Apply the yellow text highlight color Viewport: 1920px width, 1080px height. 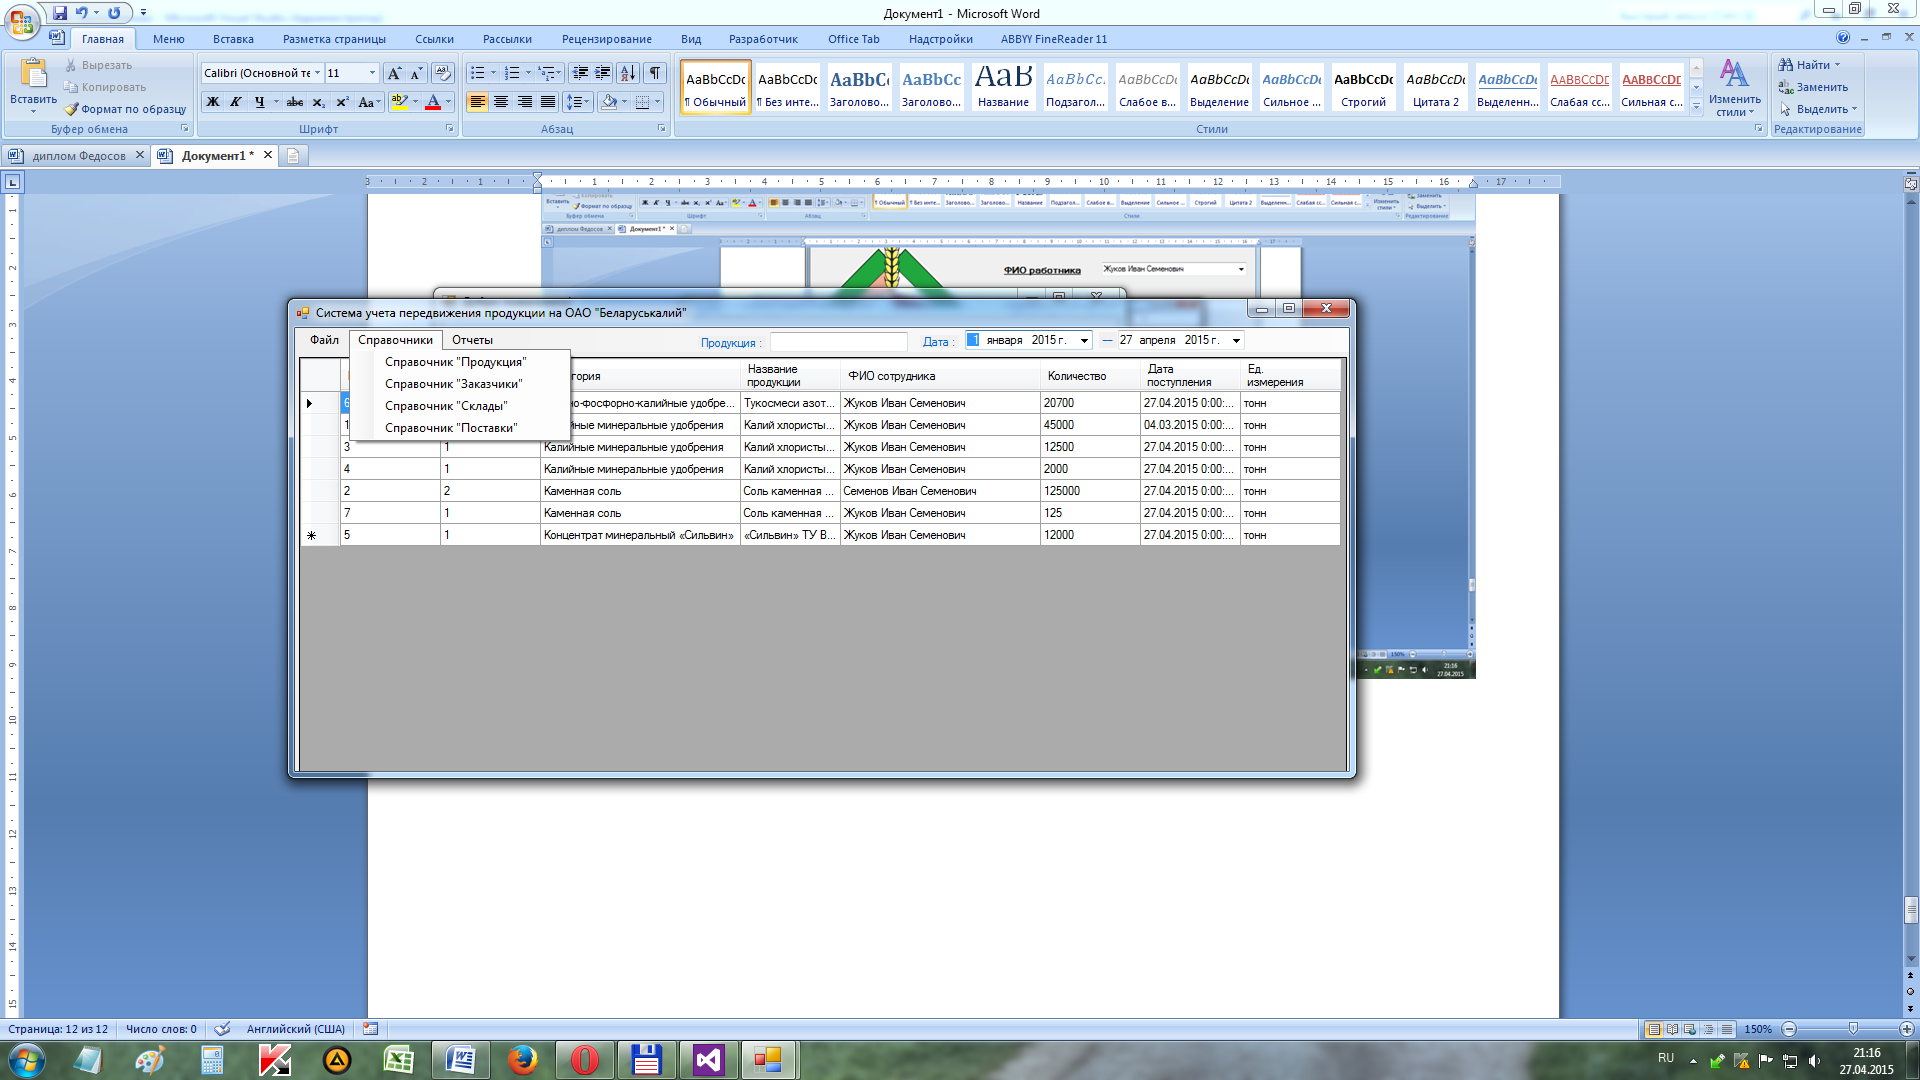399,102
